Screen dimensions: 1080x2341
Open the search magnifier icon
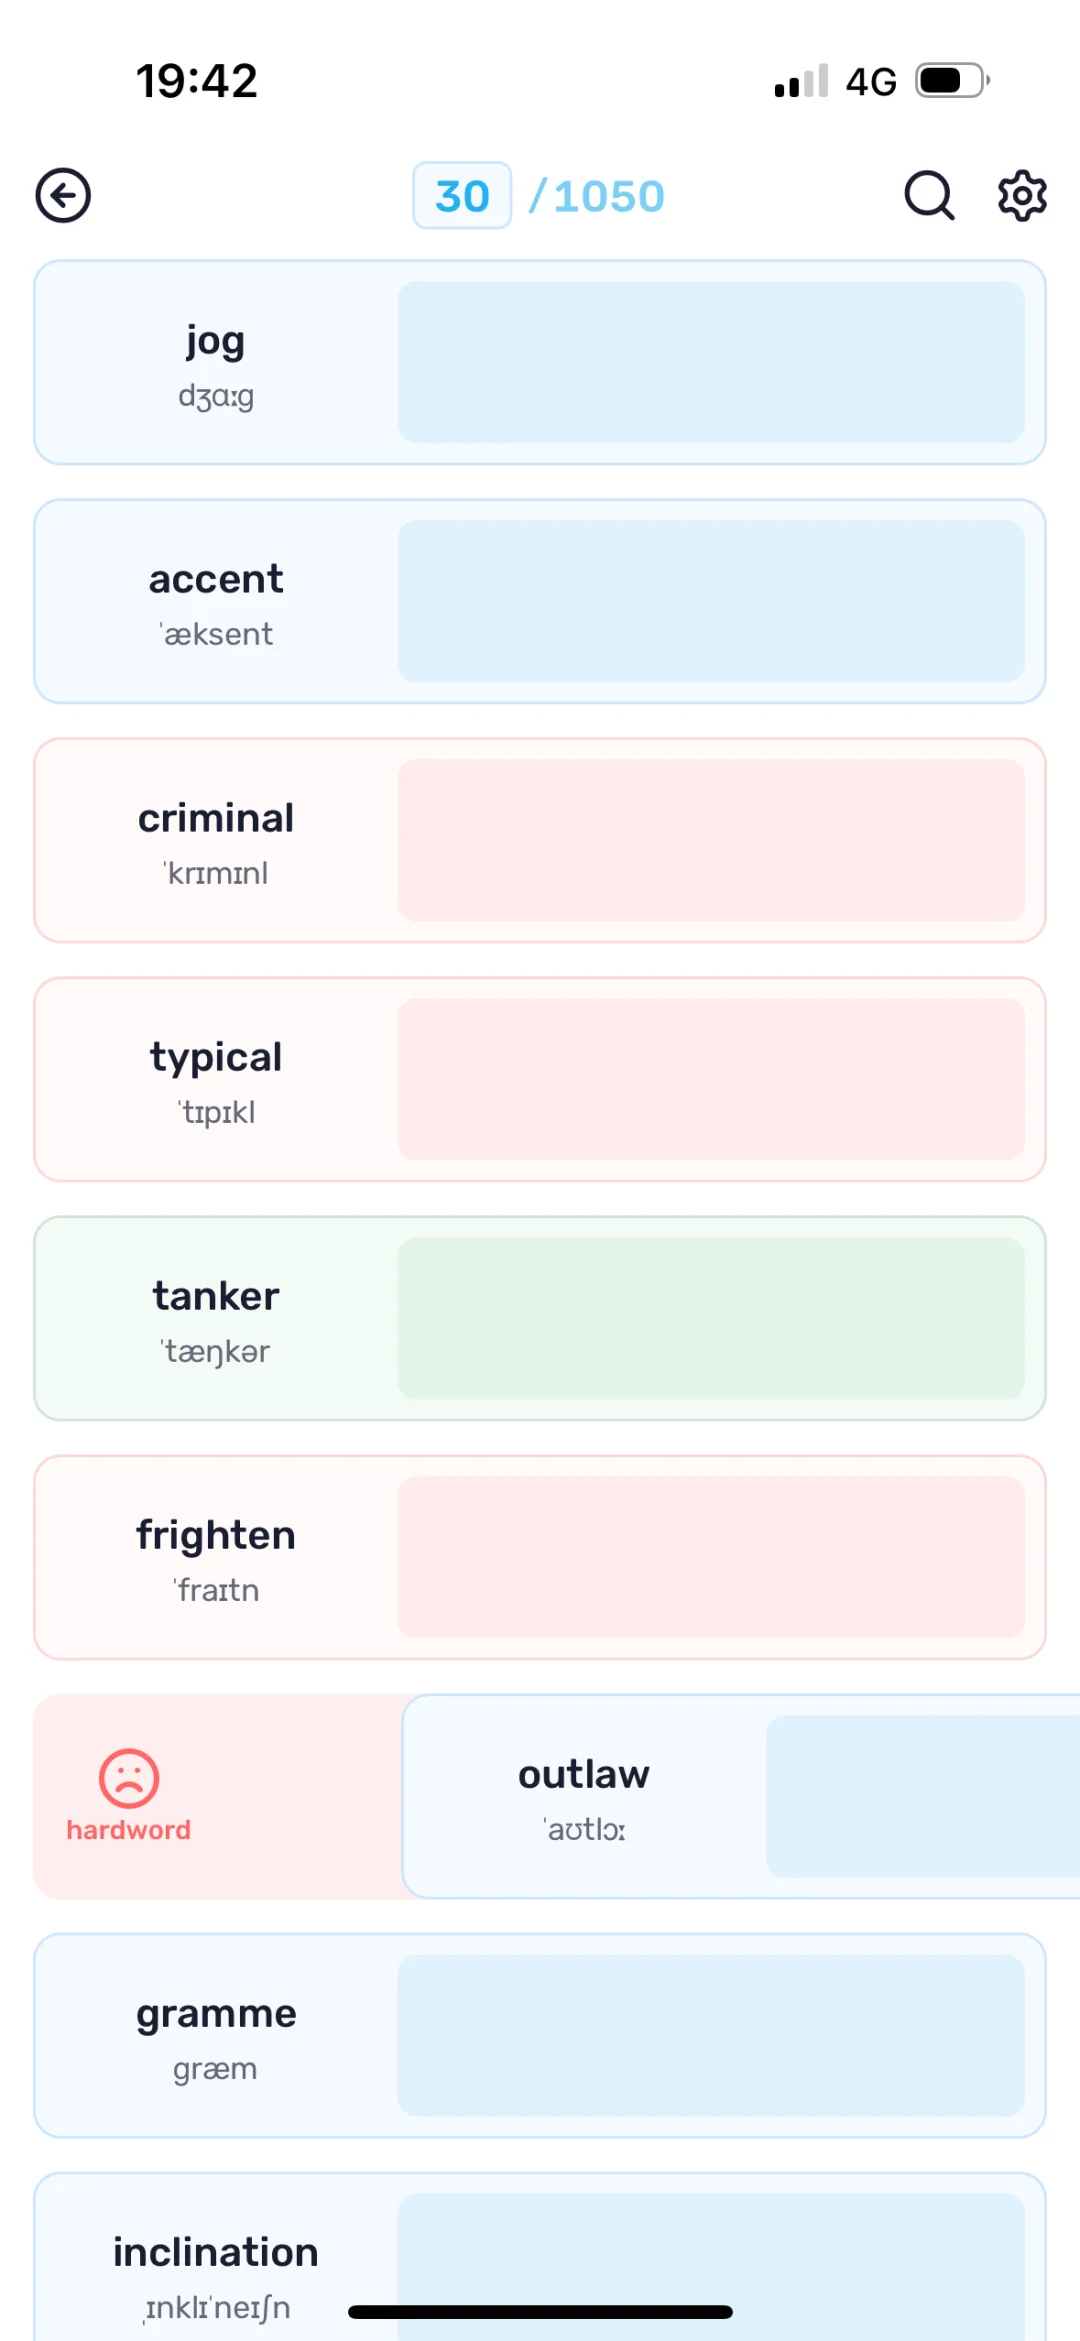[x=929, y=195]
